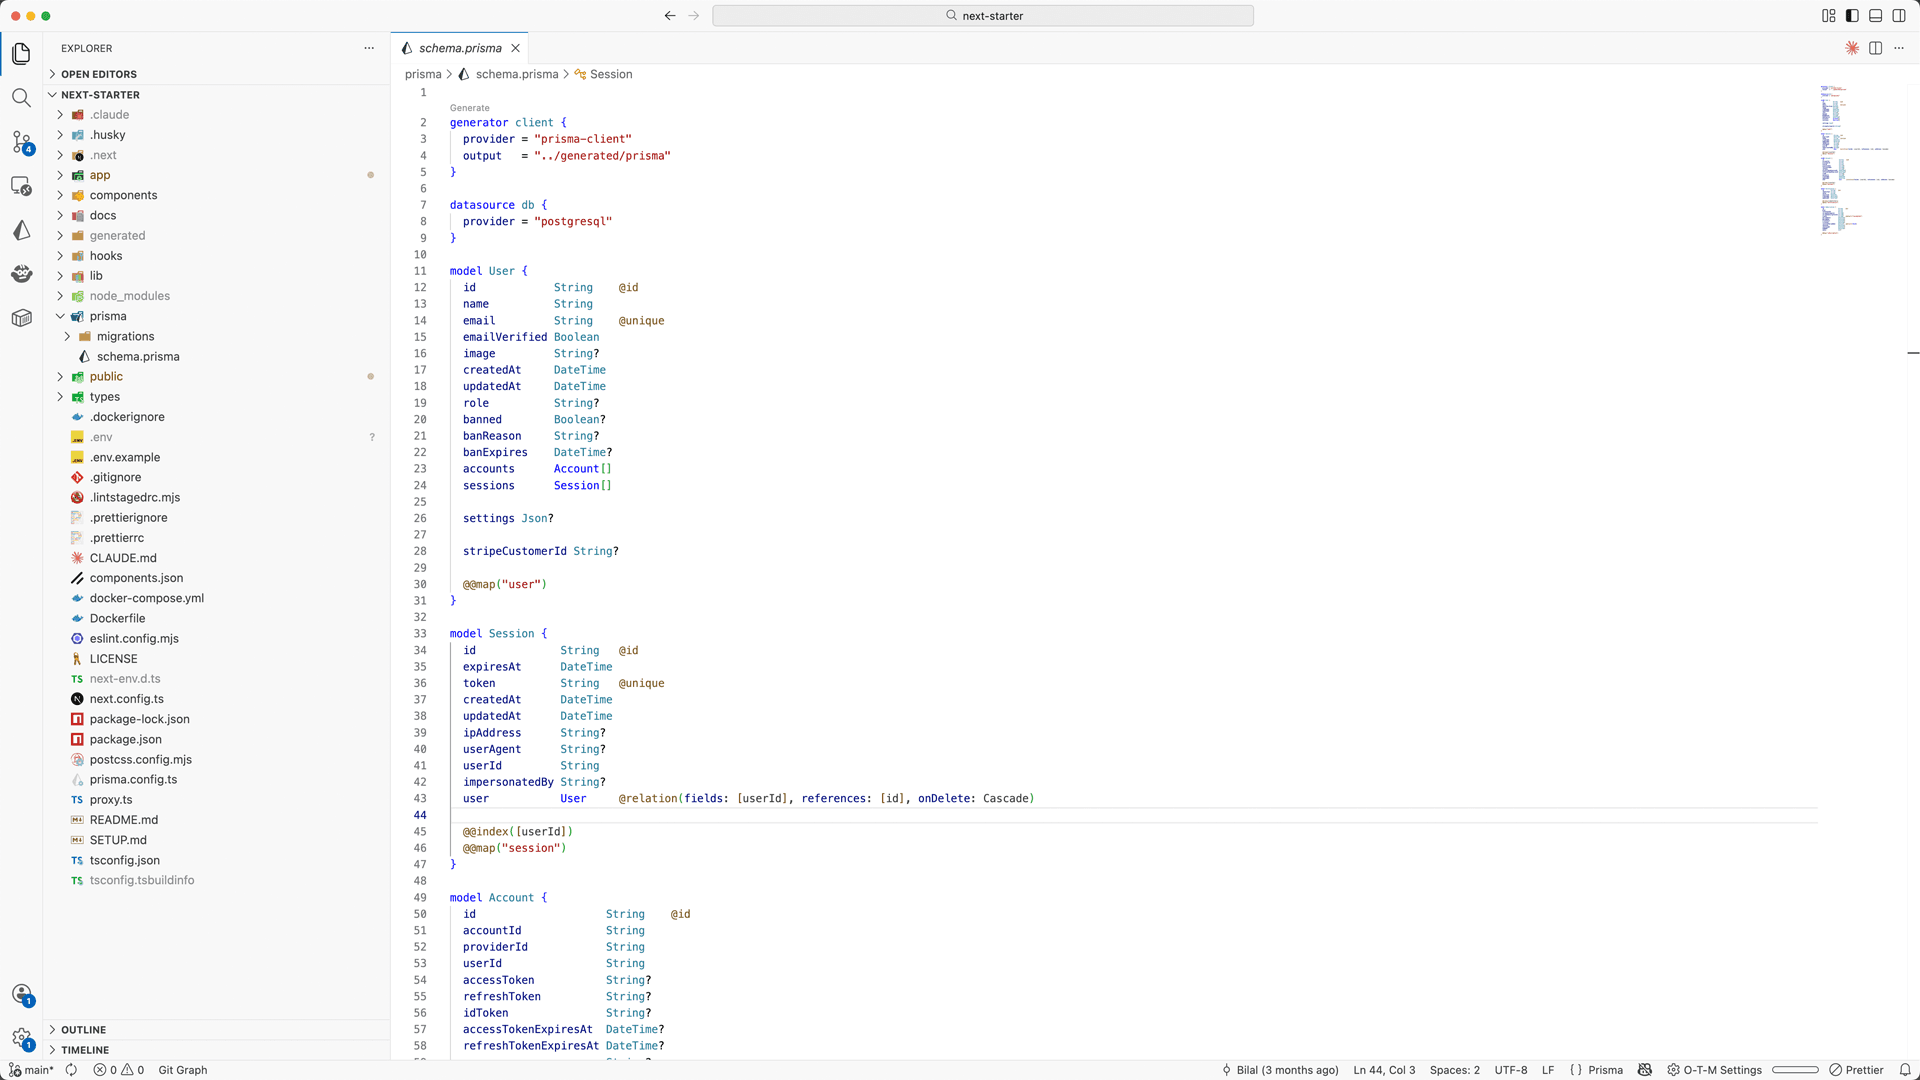This screenshot has width=1920, height=1080.
Task: Open the Remote Explorer activity bar icon
Action: click(x=21, y=186)
